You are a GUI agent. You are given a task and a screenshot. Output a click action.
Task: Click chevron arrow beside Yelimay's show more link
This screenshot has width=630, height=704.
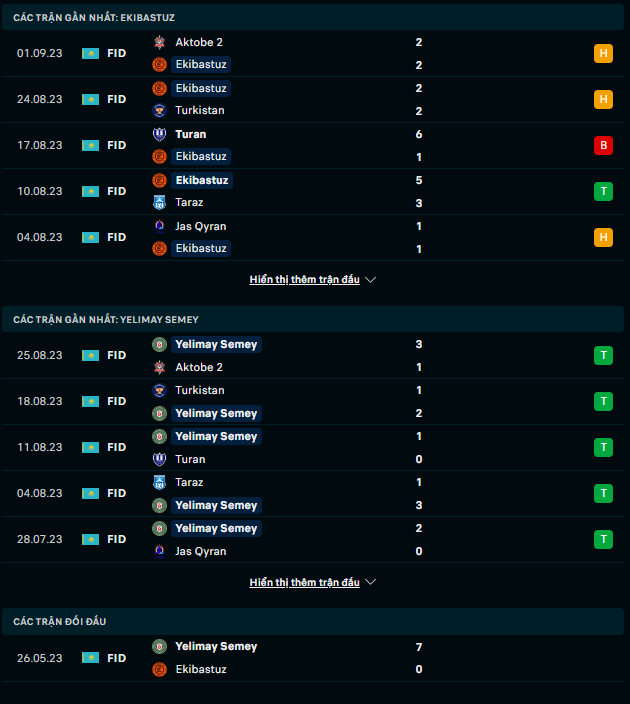[371, 582]
